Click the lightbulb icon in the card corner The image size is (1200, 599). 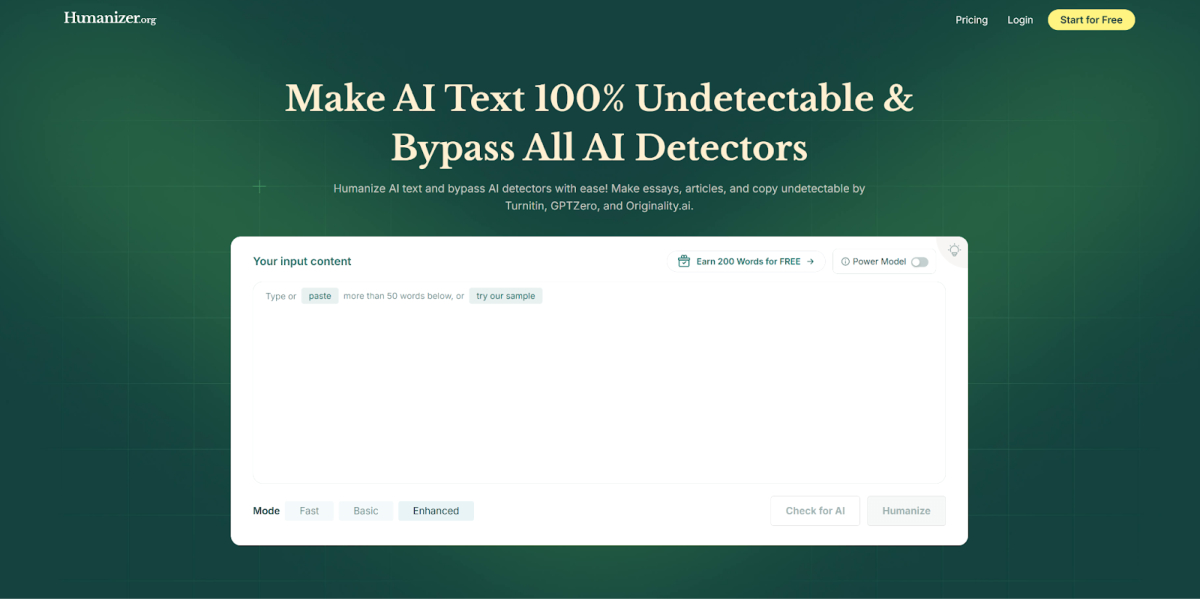(954, 250)
